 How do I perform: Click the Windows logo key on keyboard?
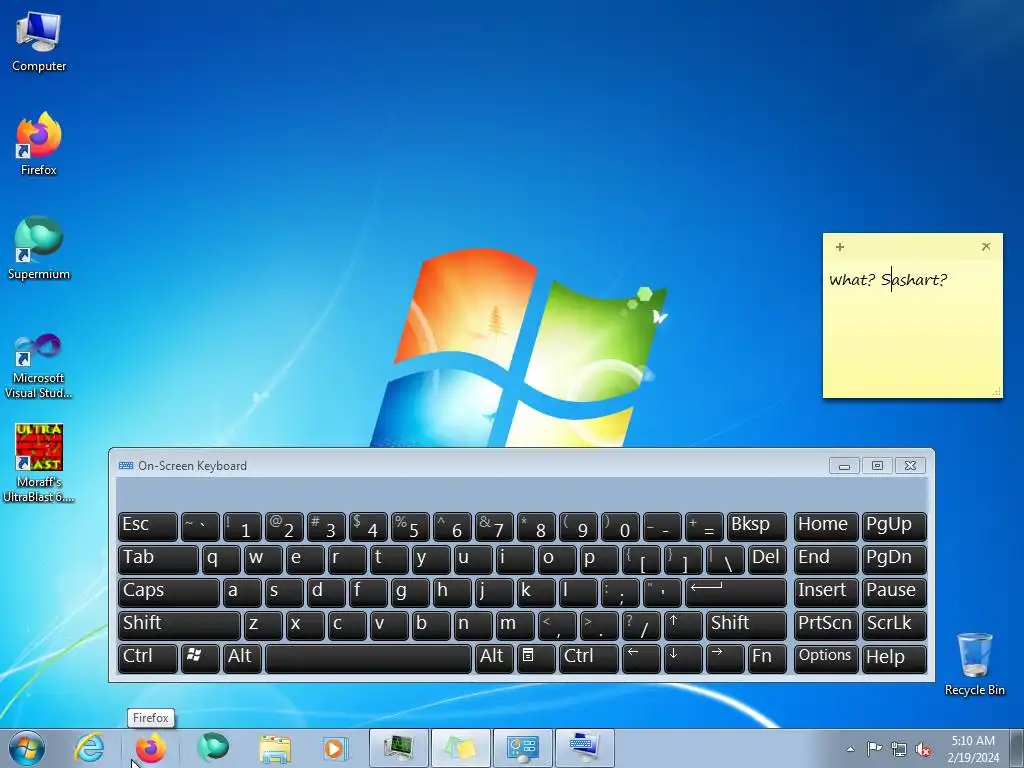click(x=200, y=658)
